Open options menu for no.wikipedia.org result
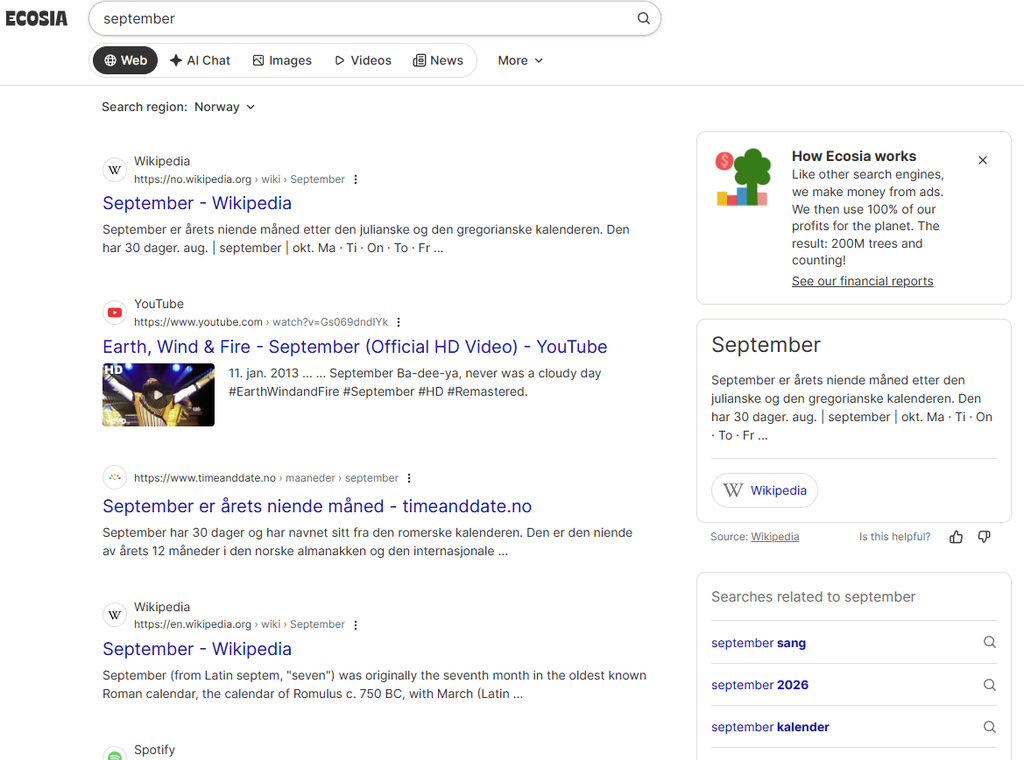 [x=355, y=179]
